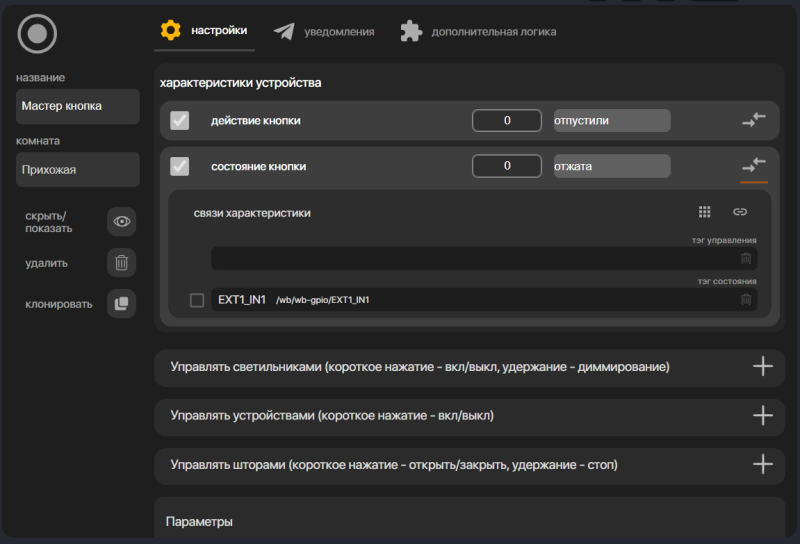Edit the name field Мастер кнопка
Viewport: 800px width, 544px height.
(x=78, y=106)
